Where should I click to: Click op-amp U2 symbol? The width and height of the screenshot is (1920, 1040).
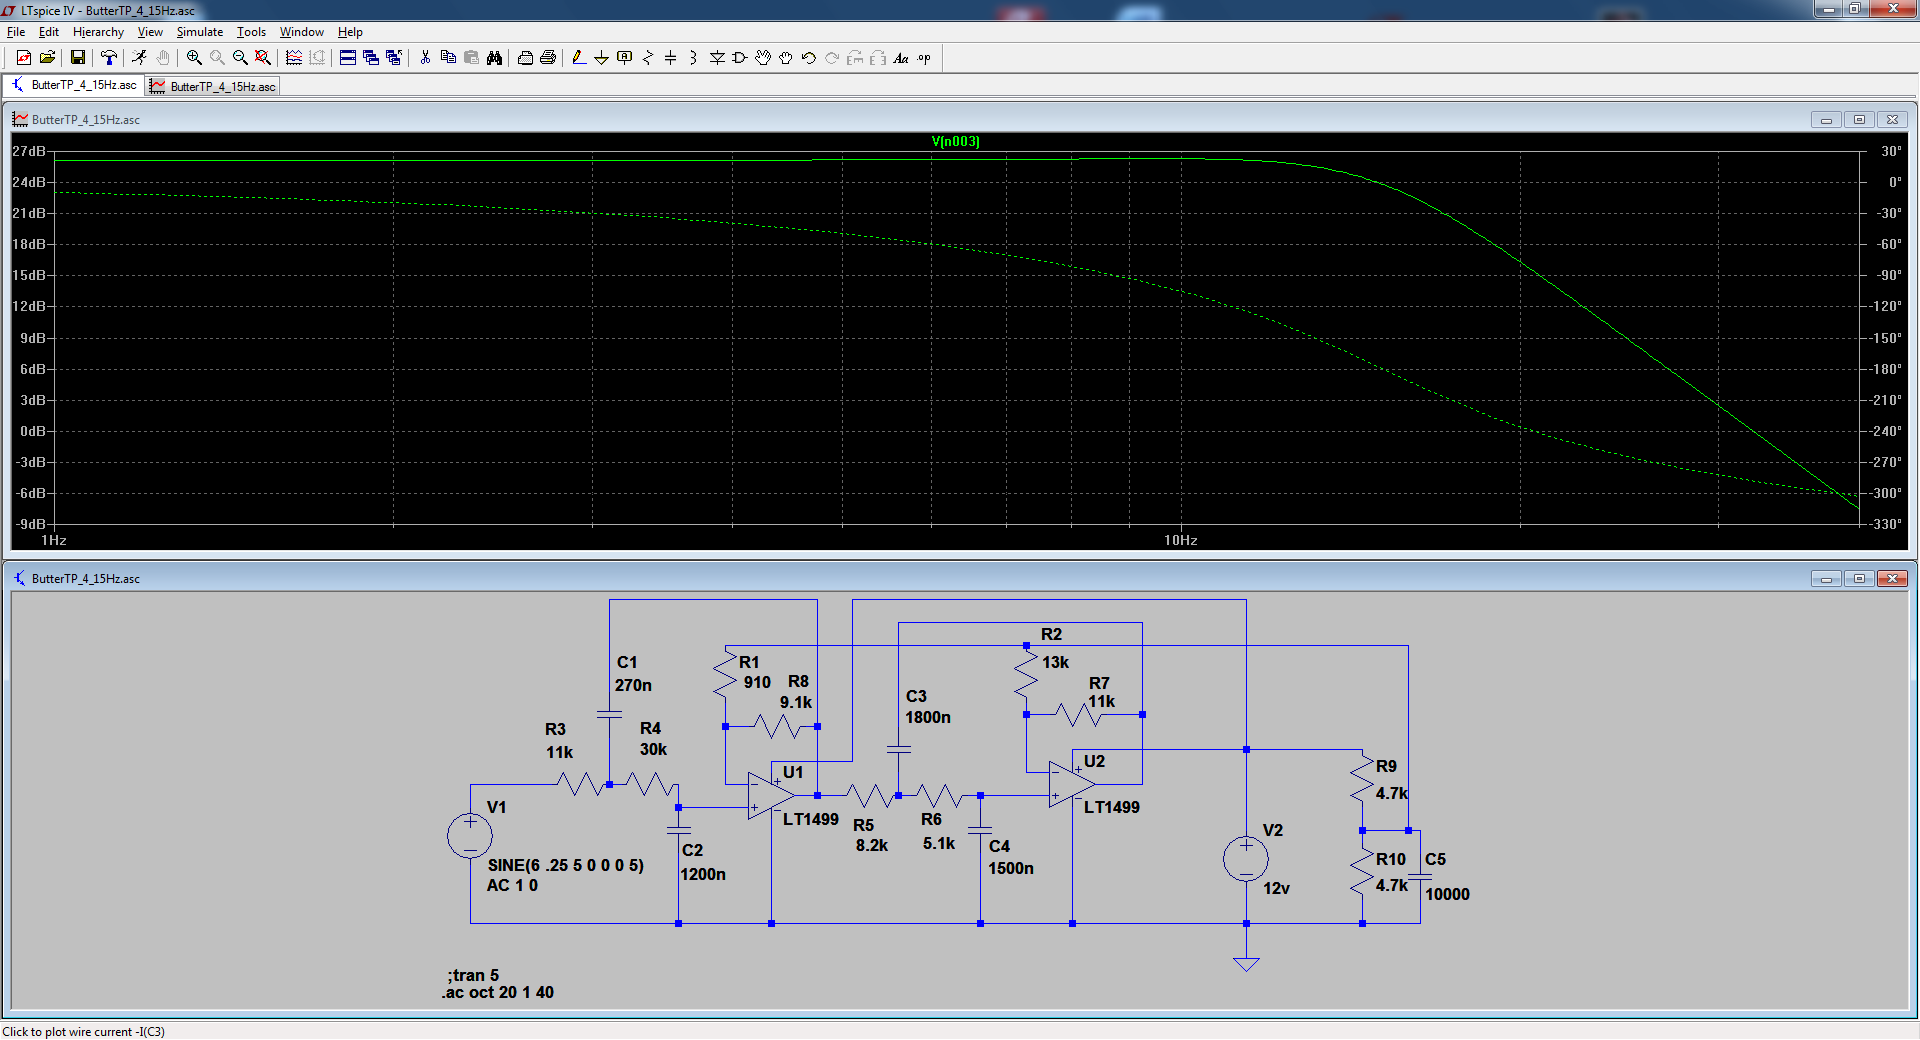tap(1072, 785)
